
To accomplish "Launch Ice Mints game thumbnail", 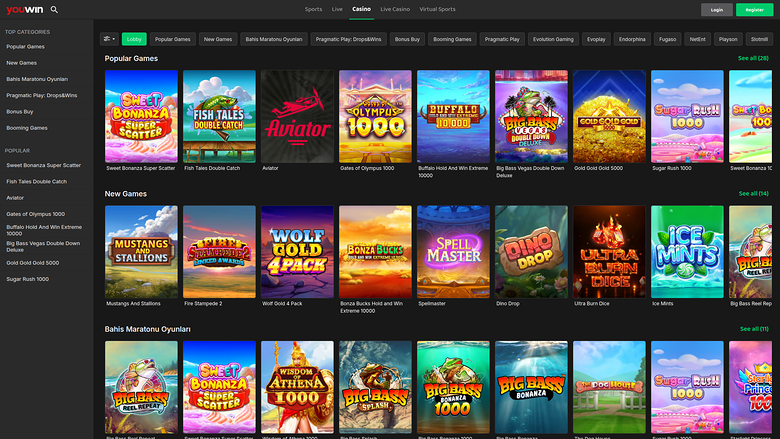I will pyautogui.click(x=687, y=252).
